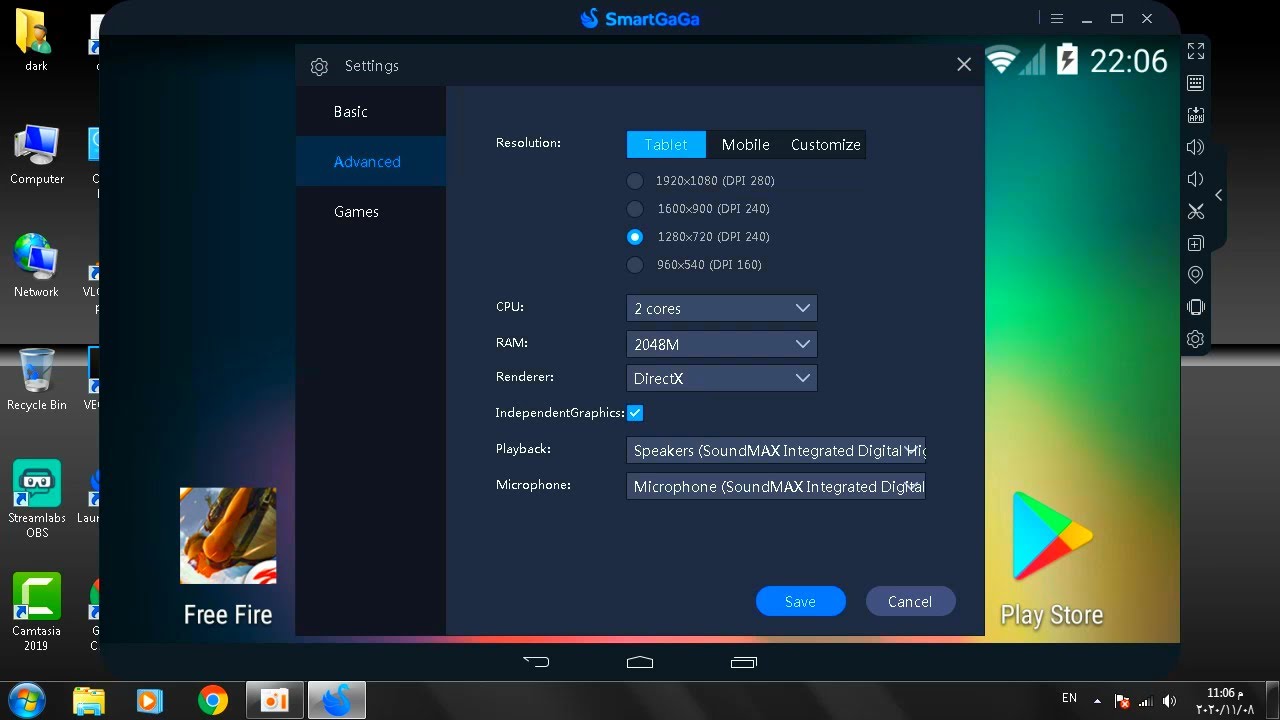Open the media player taskbar icon
Screen dimensions: 1280x720
pos(150,700)
